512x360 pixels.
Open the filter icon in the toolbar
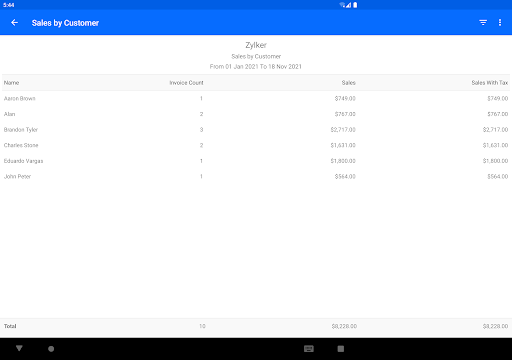[483, 22]
